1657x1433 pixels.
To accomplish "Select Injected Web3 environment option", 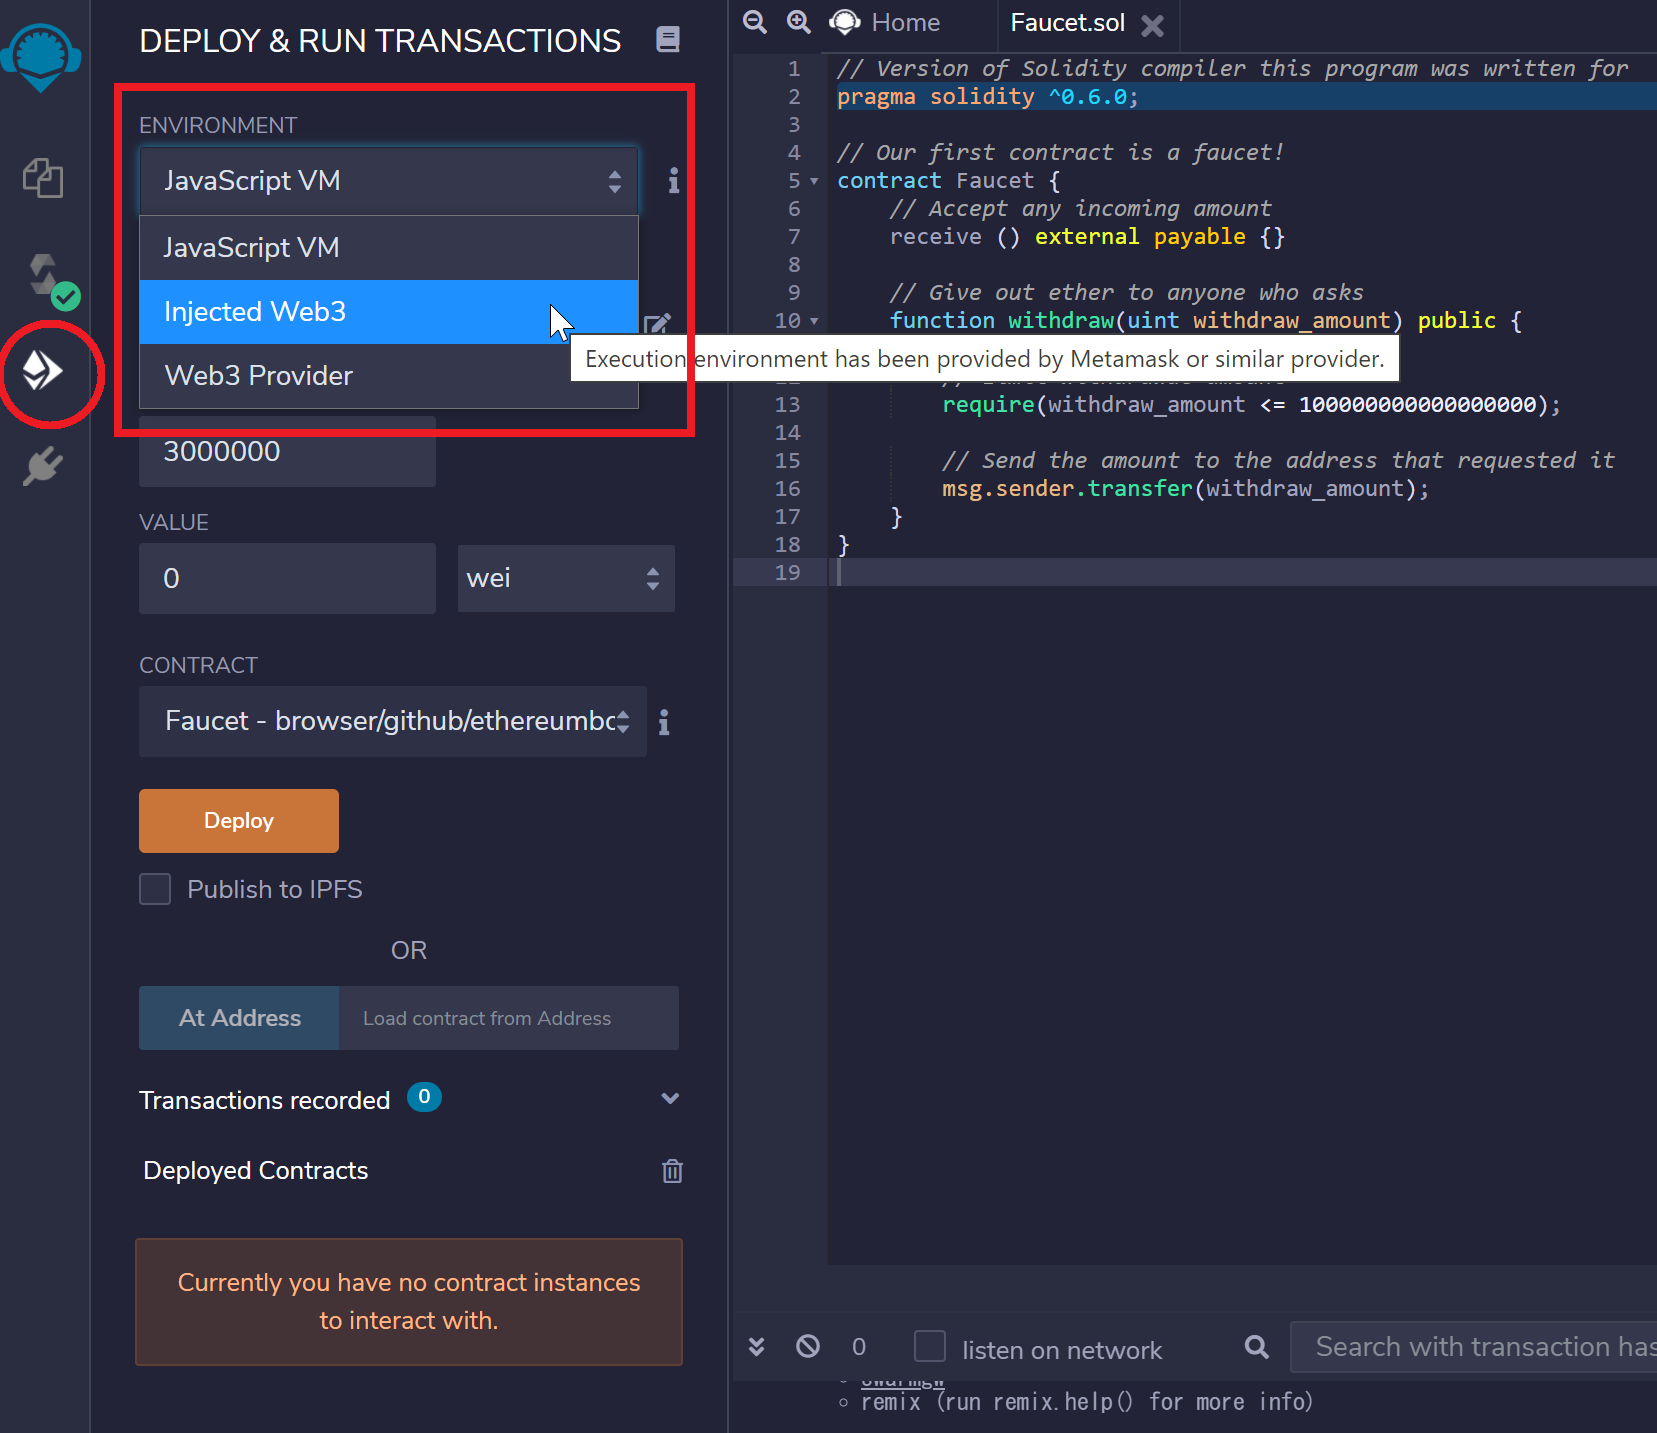I will coord(389,312).
